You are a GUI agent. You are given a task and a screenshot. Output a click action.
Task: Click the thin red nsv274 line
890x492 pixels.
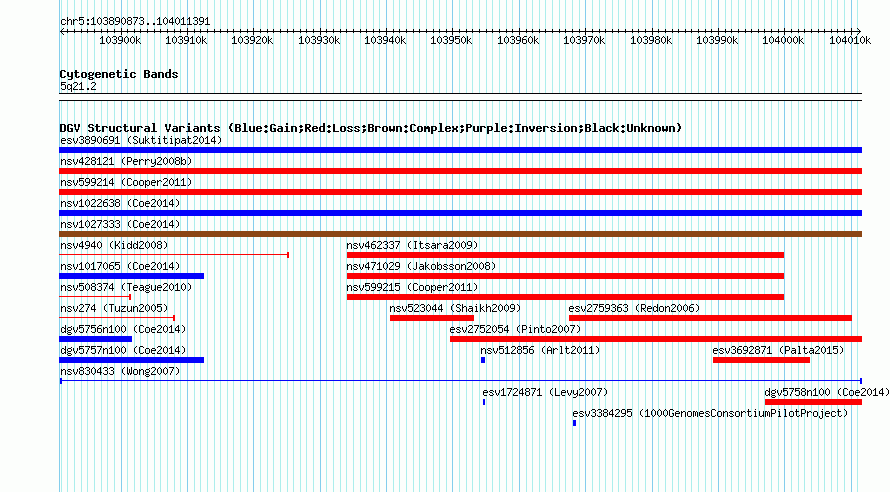117,318
